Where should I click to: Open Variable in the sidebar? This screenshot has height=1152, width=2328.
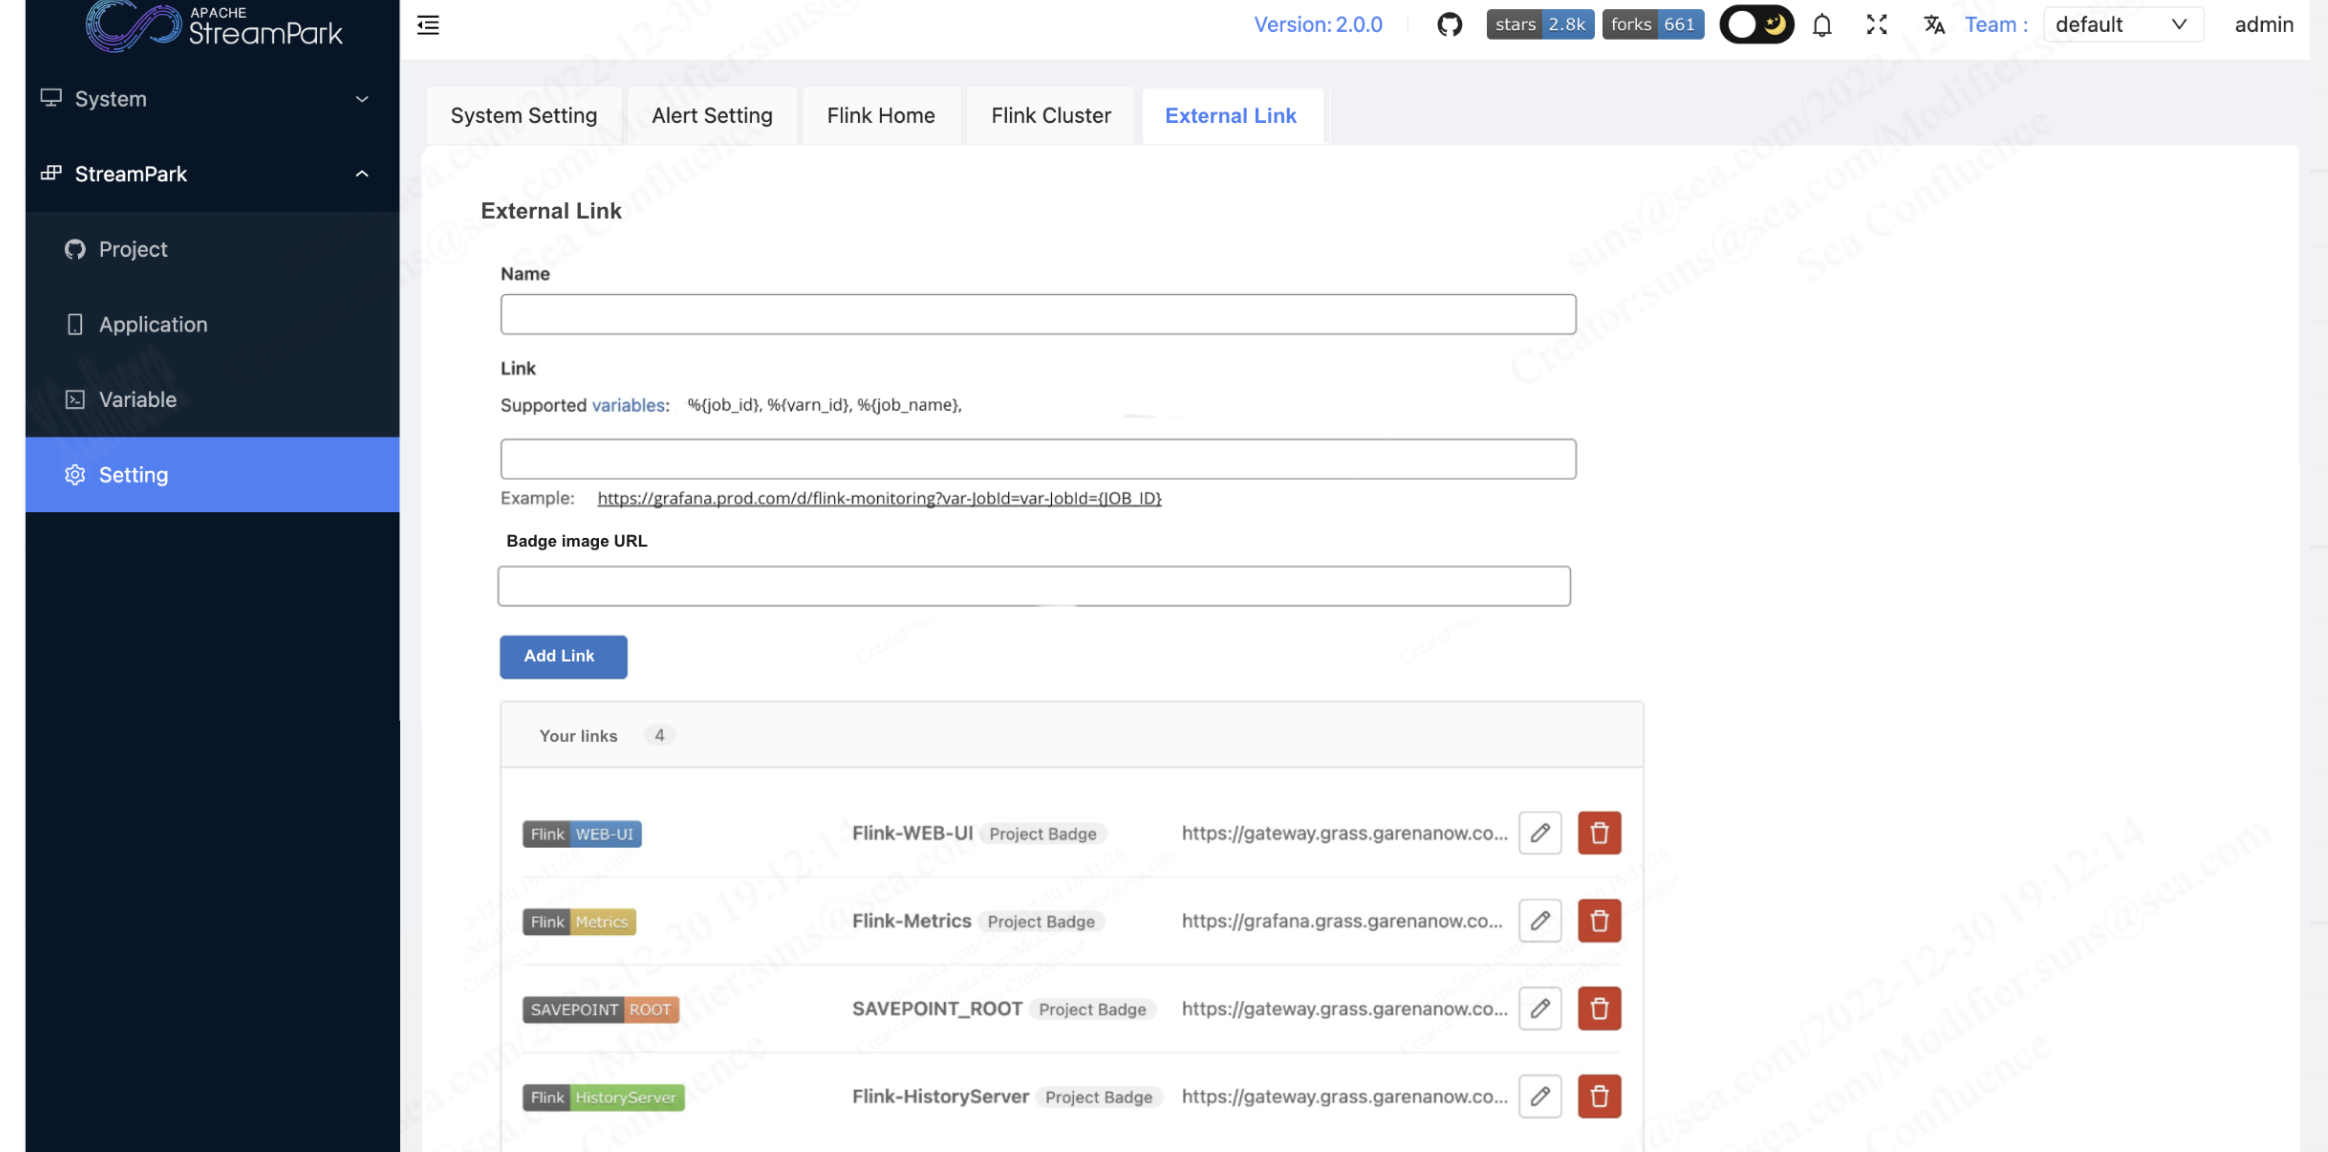click(212, 399)
